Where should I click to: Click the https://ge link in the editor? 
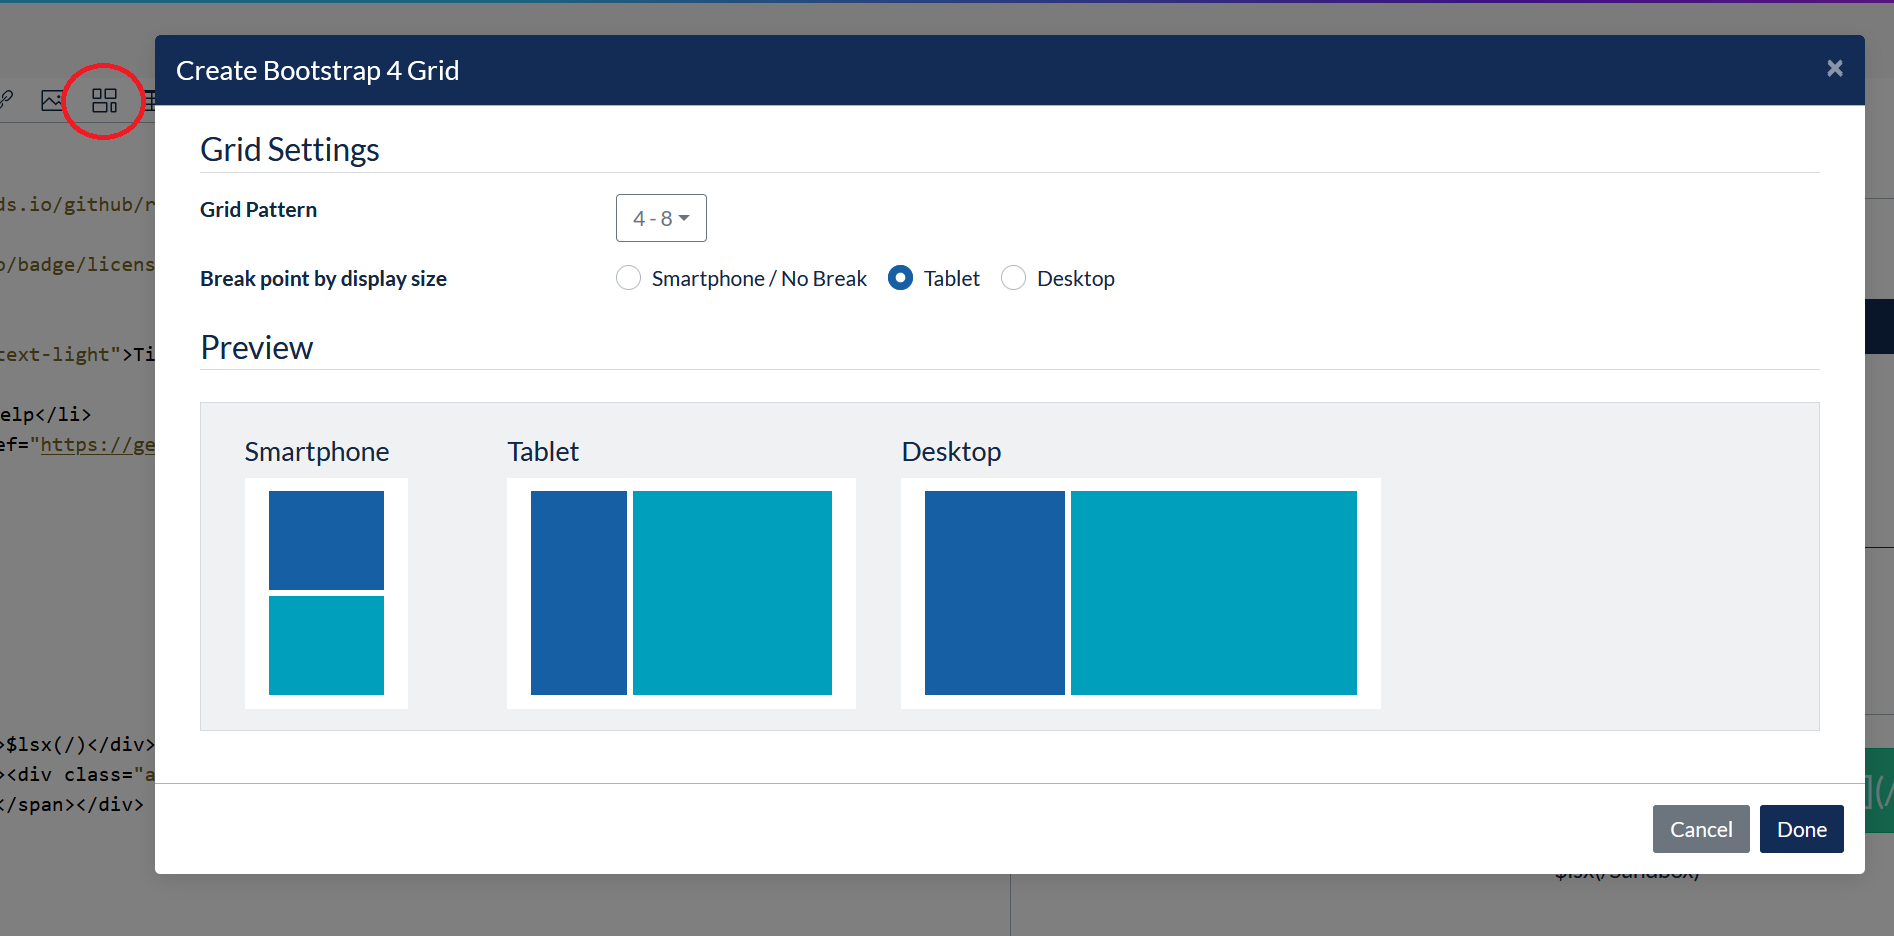[x=97, y=445]
